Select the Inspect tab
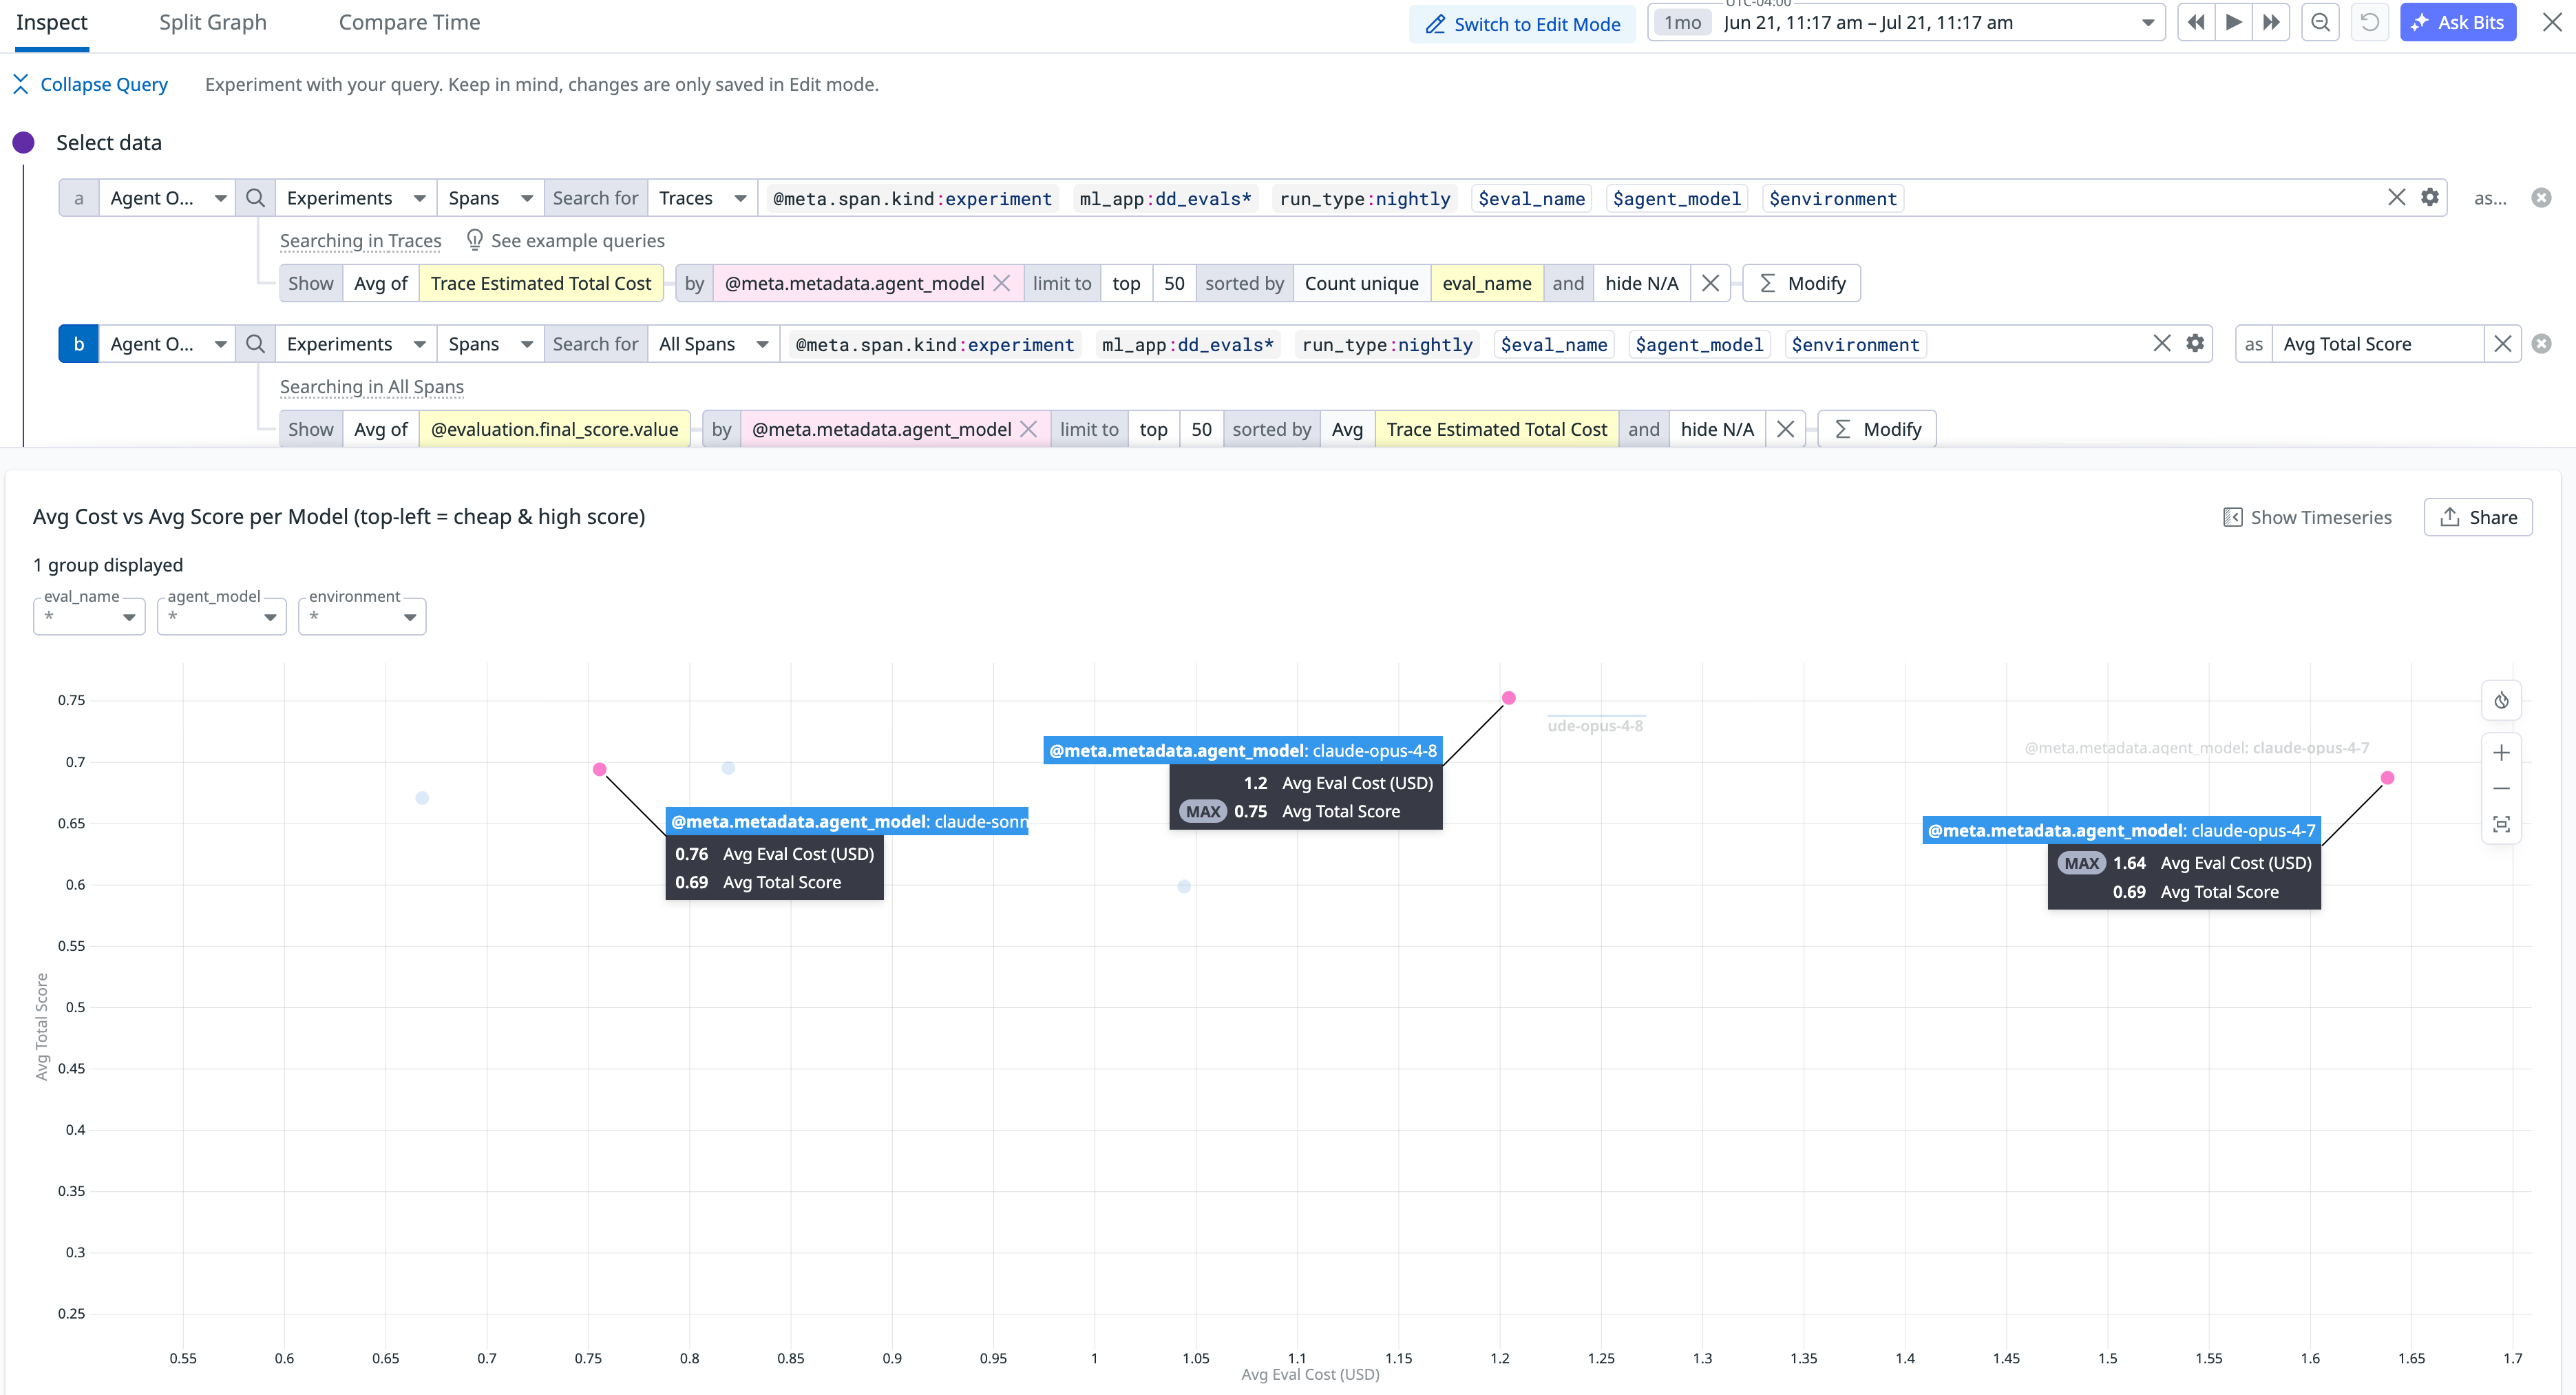The image size is (2576, 1395). click(52, 23)
